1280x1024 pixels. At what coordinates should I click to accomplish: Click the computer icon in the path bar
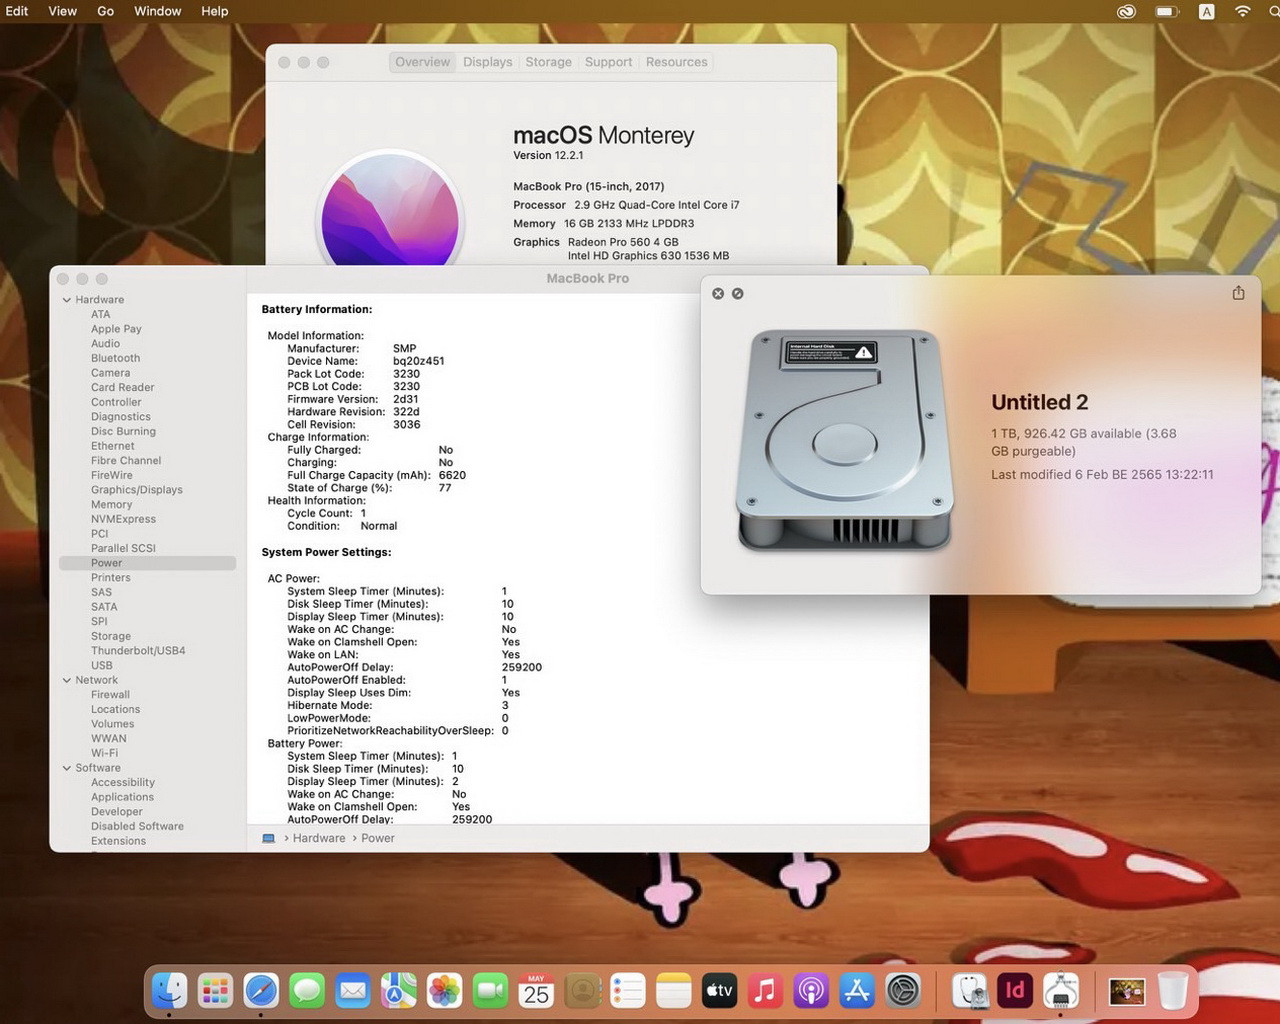pyautogui.click(x=268, y=838)
